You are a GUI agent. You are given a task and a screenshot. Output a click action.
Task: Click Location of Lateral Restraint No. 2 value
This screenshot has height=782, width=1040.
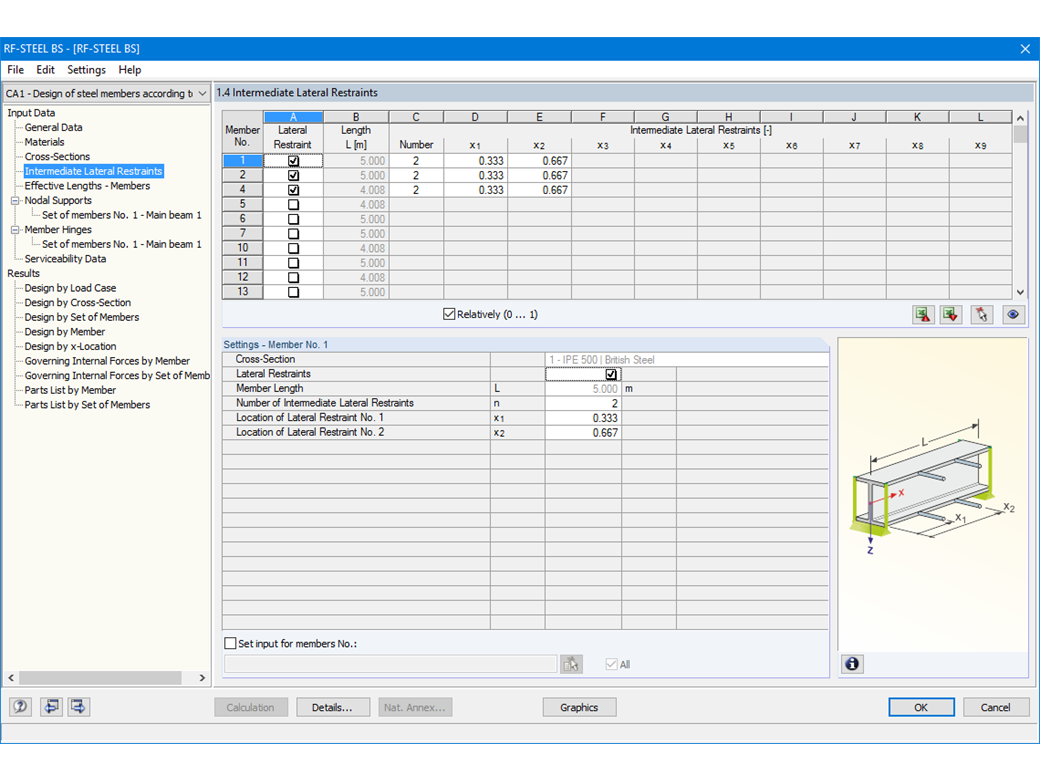click(x=583, y=432)
